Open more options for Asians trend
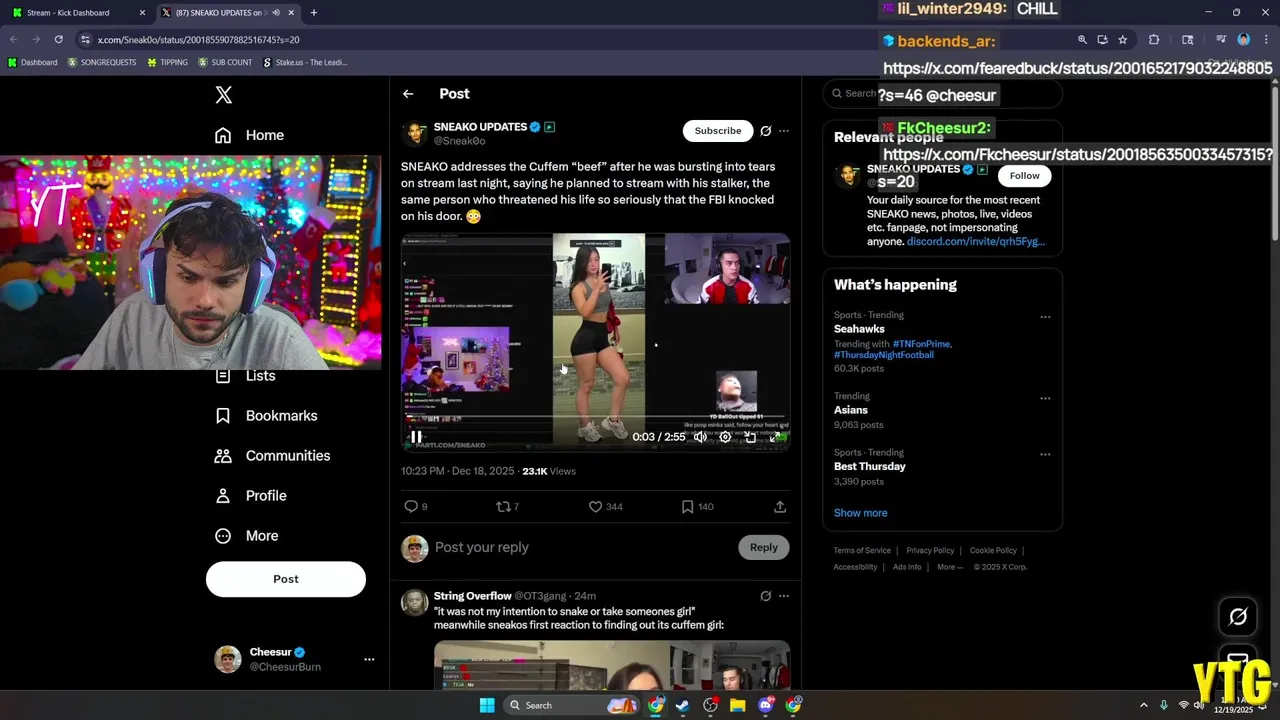The image size is (1280, 720). (1045, 398)
